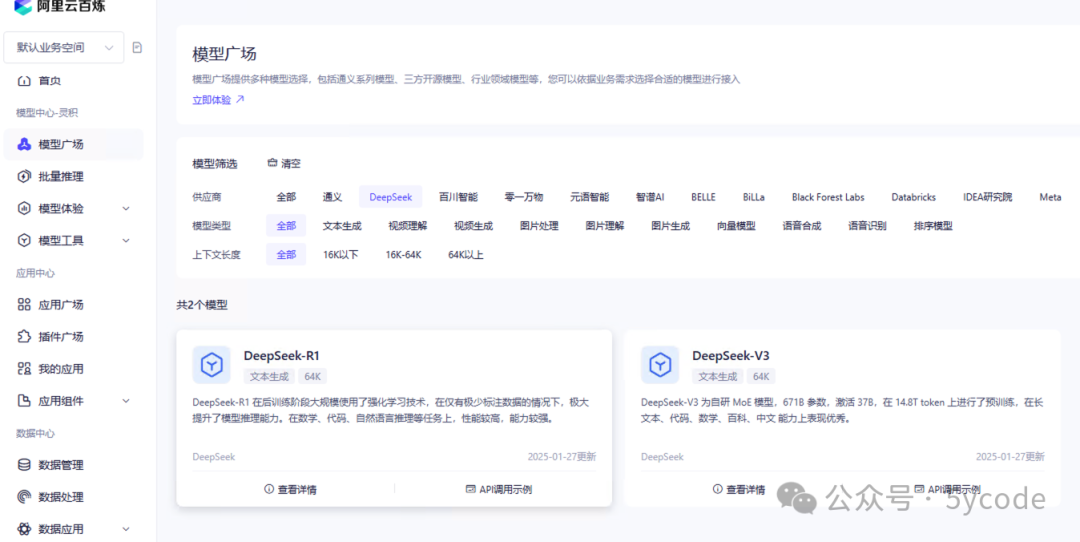Expand the 应用组件 chevron
The height and width of the screenshot is (542, 1080).
tap(126, 401)
